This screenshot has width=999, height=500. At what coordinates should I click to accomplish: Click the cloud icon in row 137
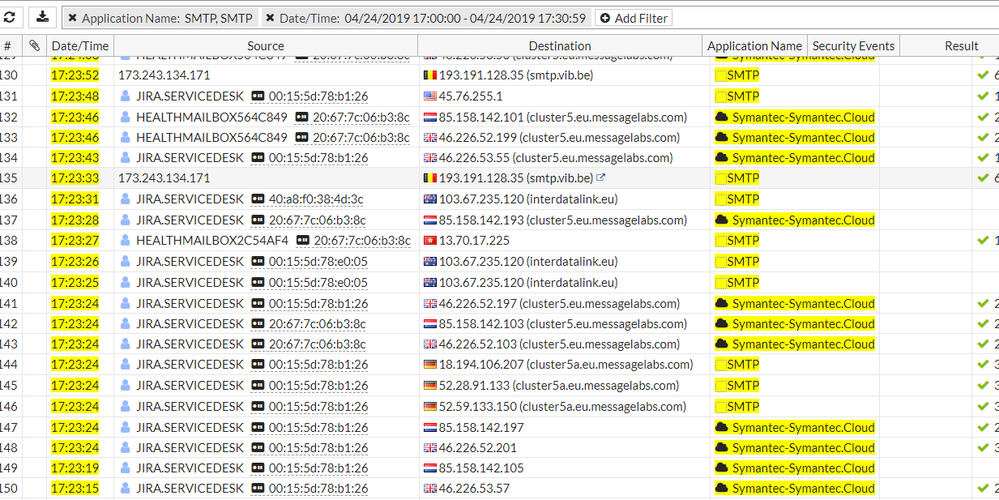point(722,220)
